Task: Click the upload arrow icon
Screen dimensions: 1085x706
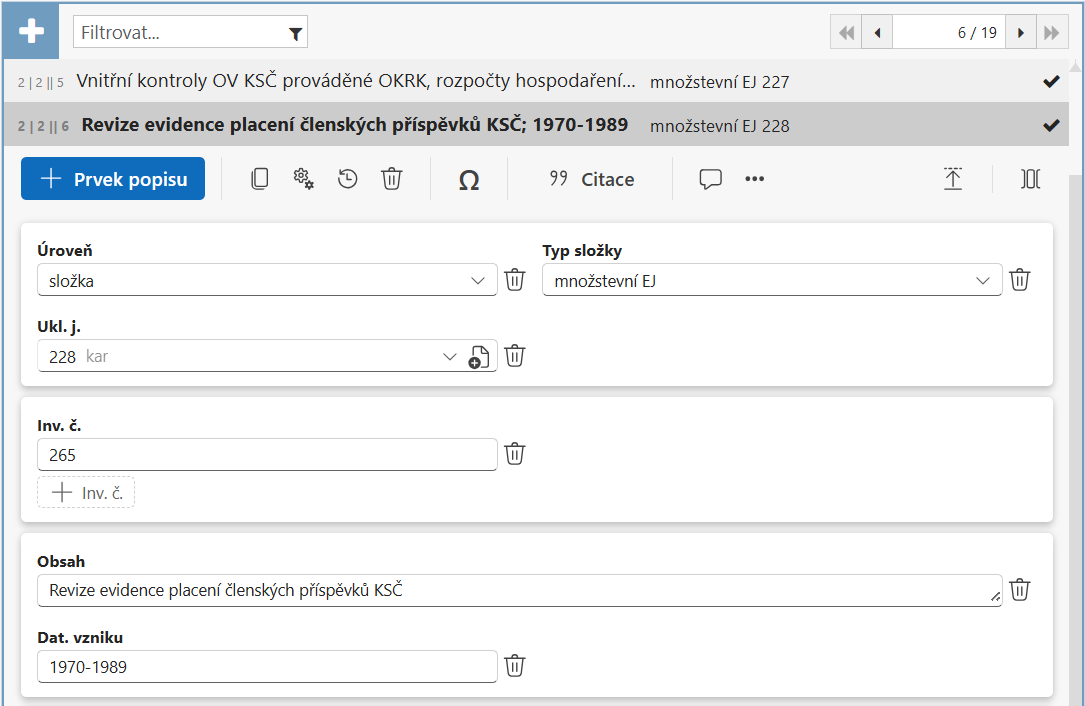Action: point(953,179)
